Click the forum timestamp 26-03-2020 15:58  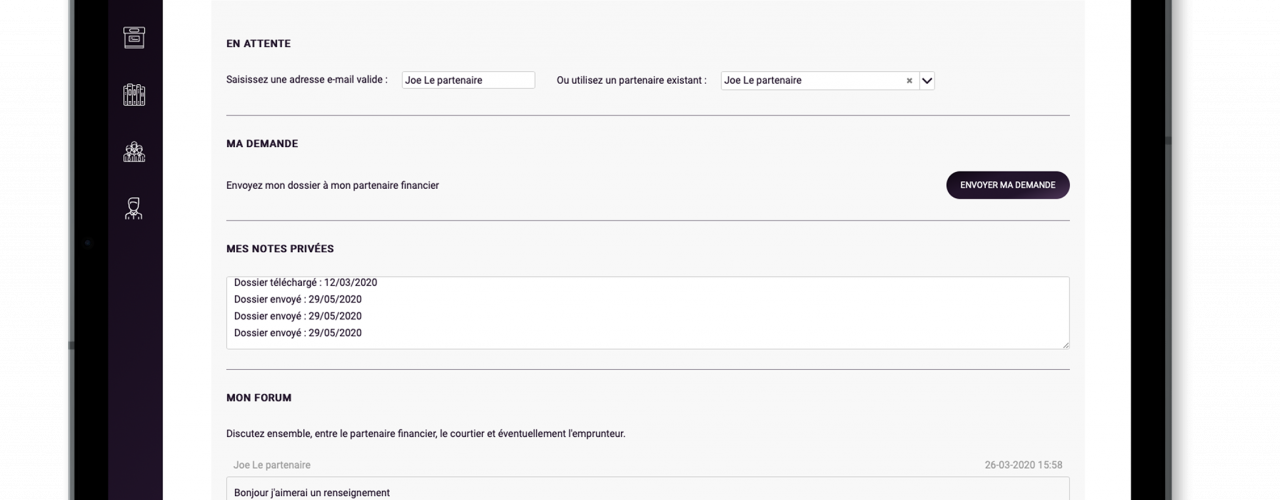[x=1023, y=465]
